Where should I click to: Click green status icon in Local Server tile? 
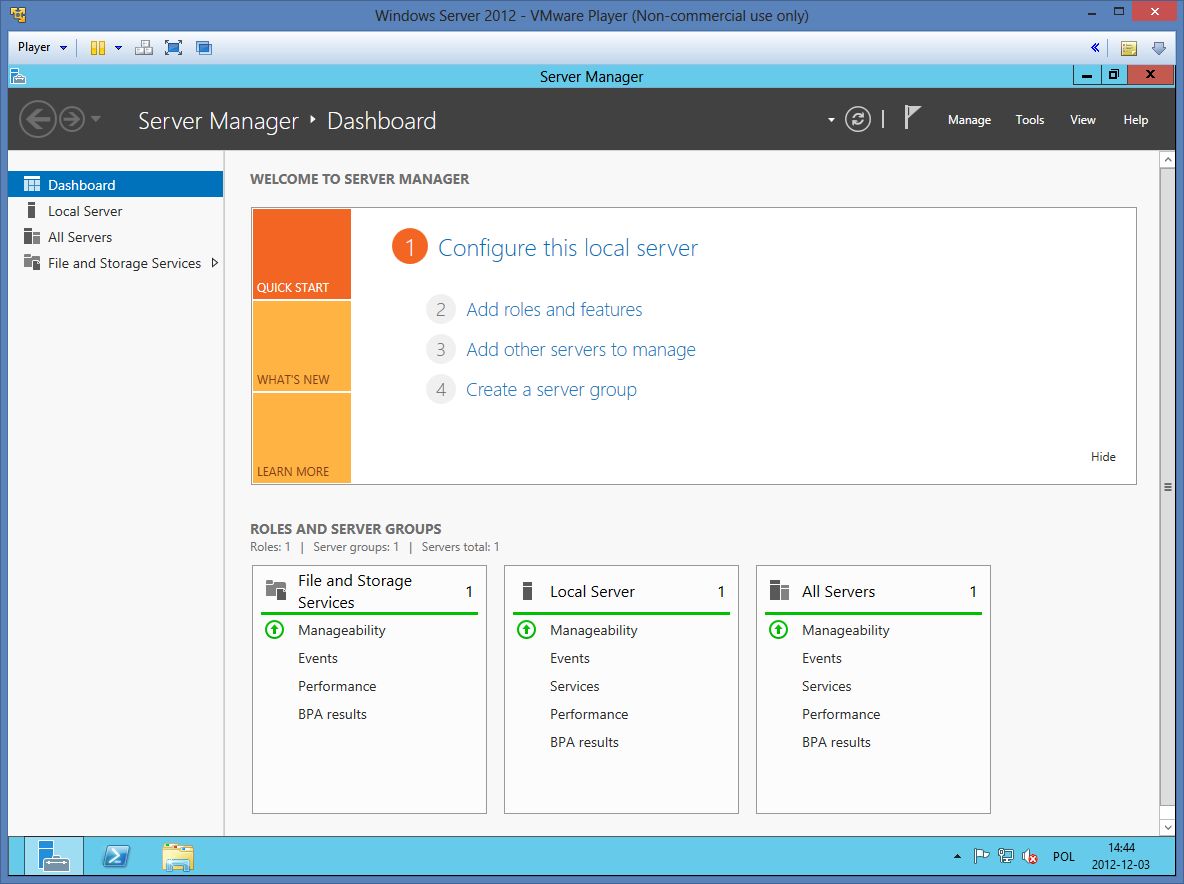[x=526, y=630]
